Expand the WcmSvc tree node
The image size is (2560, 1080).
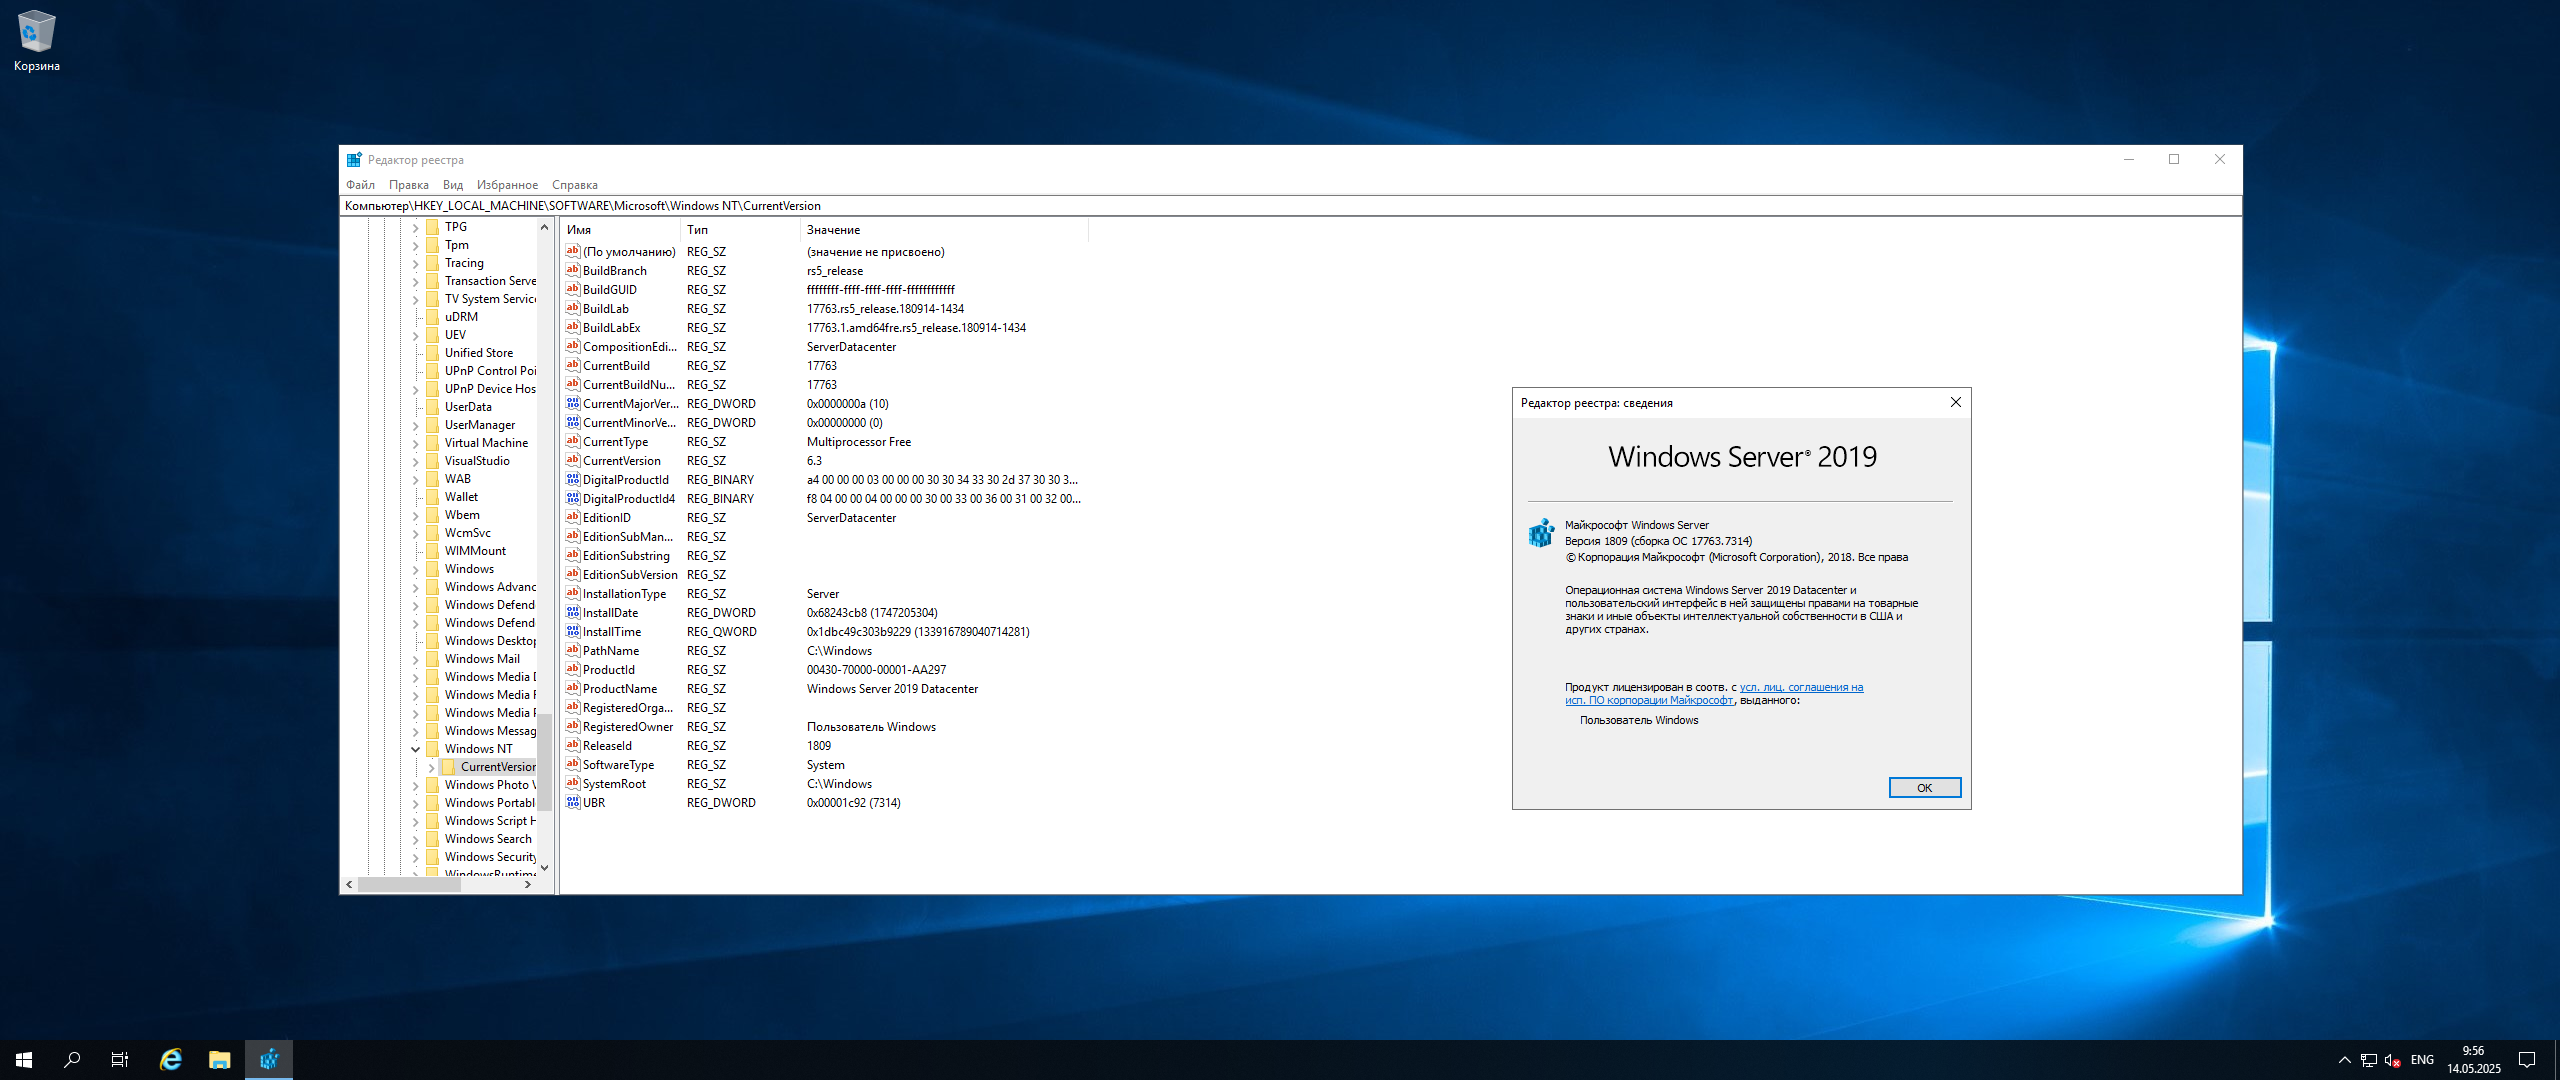point(415,533)
